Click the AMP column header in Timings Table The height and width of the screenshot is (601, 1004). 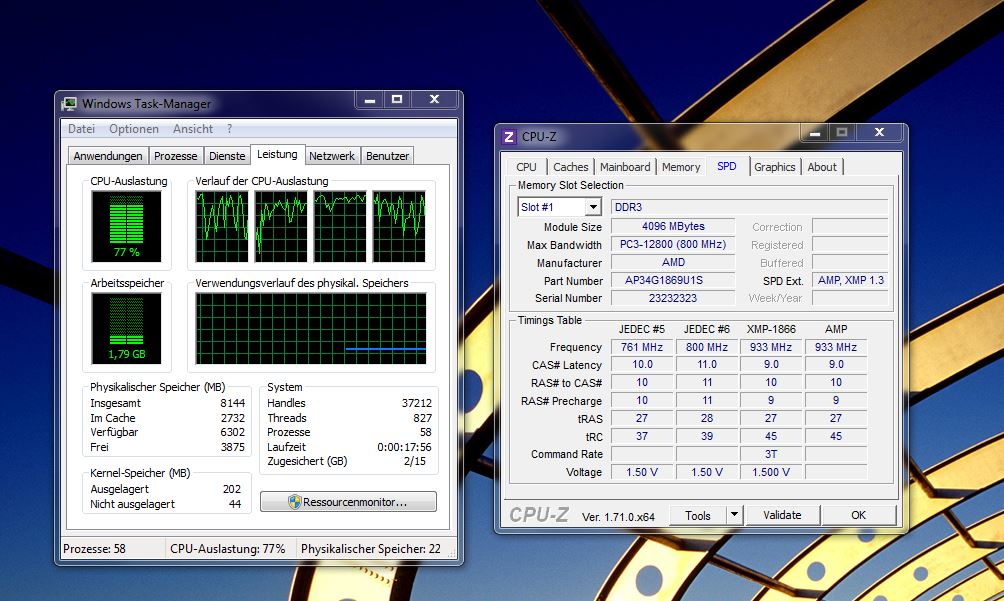[x=836, y=329]
